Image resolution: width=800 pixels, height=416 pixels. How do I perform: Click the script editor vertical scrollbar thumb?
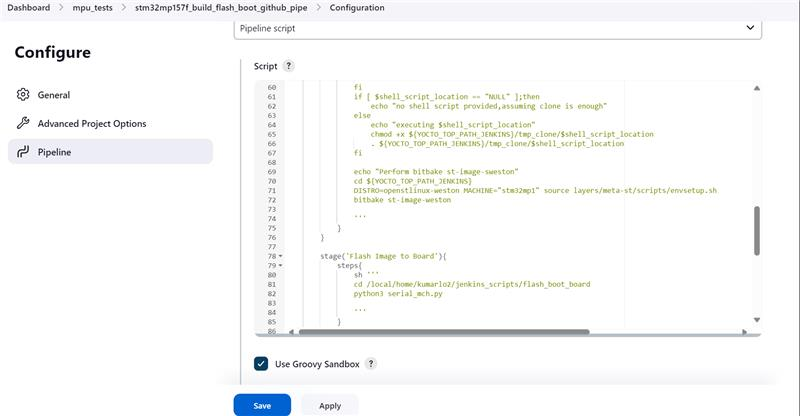[756, 230]
